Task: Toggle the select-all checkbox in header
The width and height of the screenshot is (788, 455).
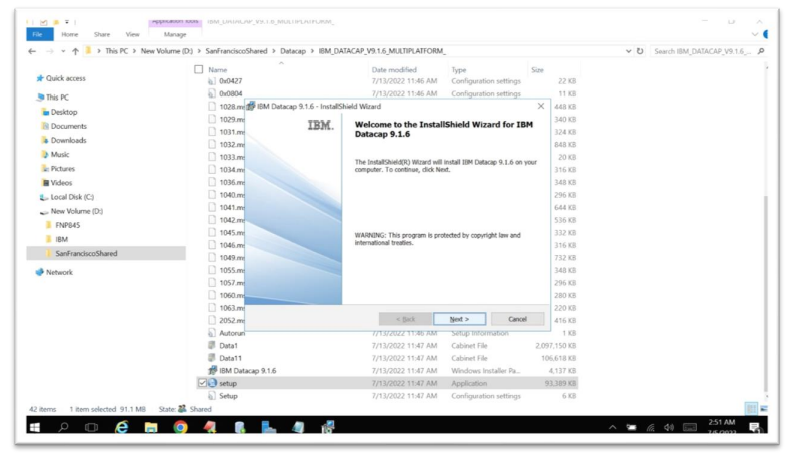Action: [x=199, y=69]
